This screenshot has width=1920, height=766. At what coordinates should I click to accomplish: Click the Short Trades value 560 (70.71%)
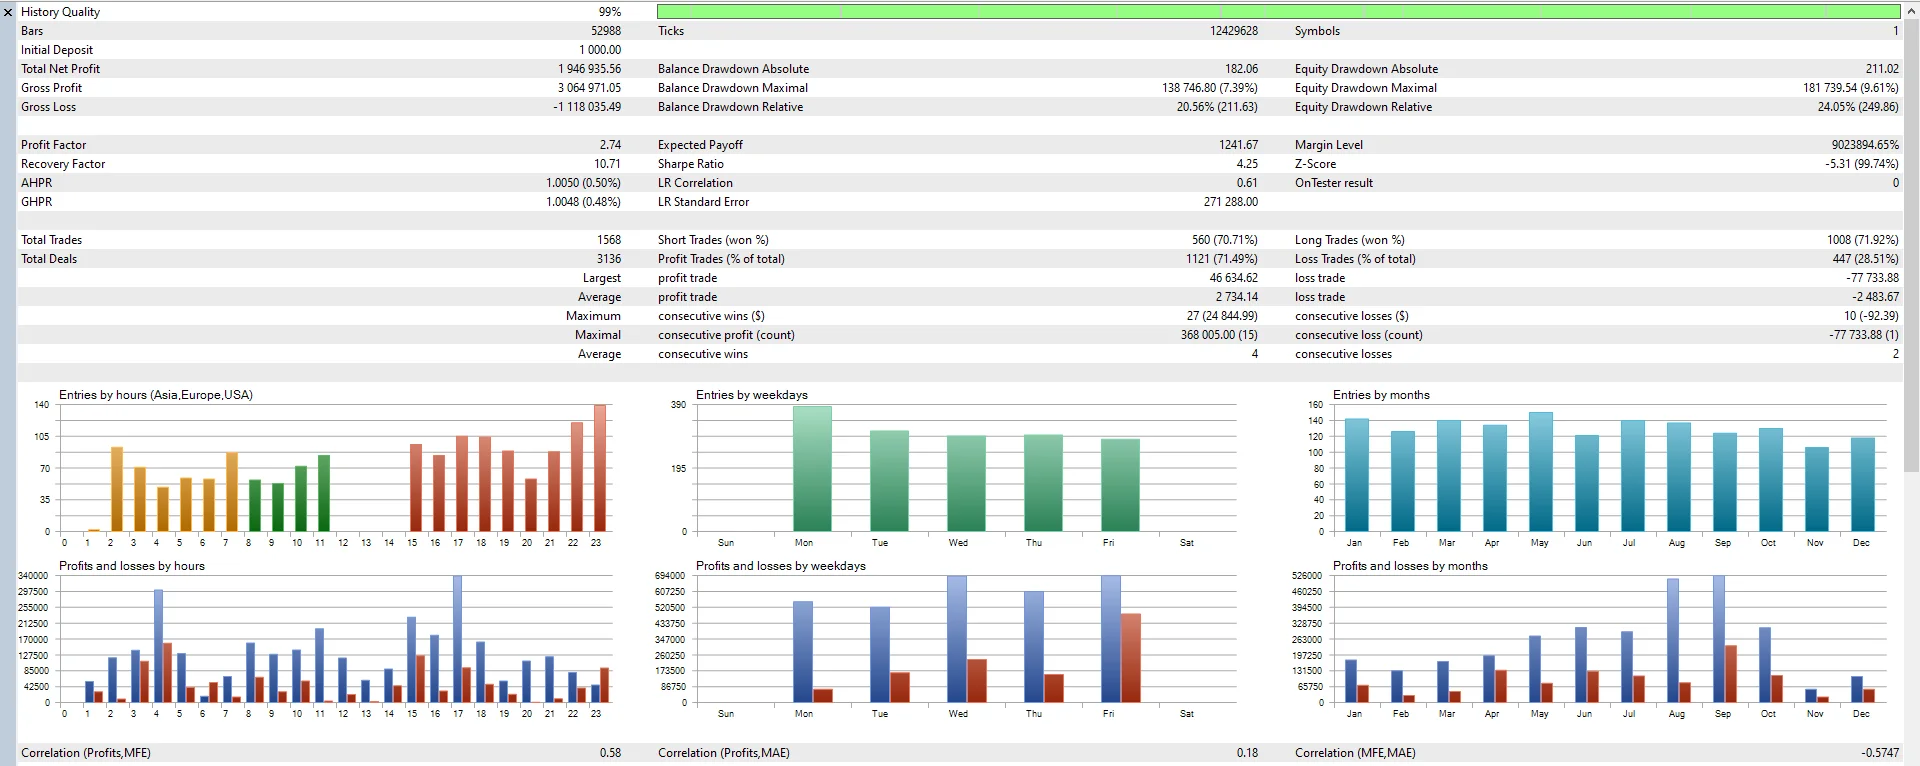coord(1225,240)
